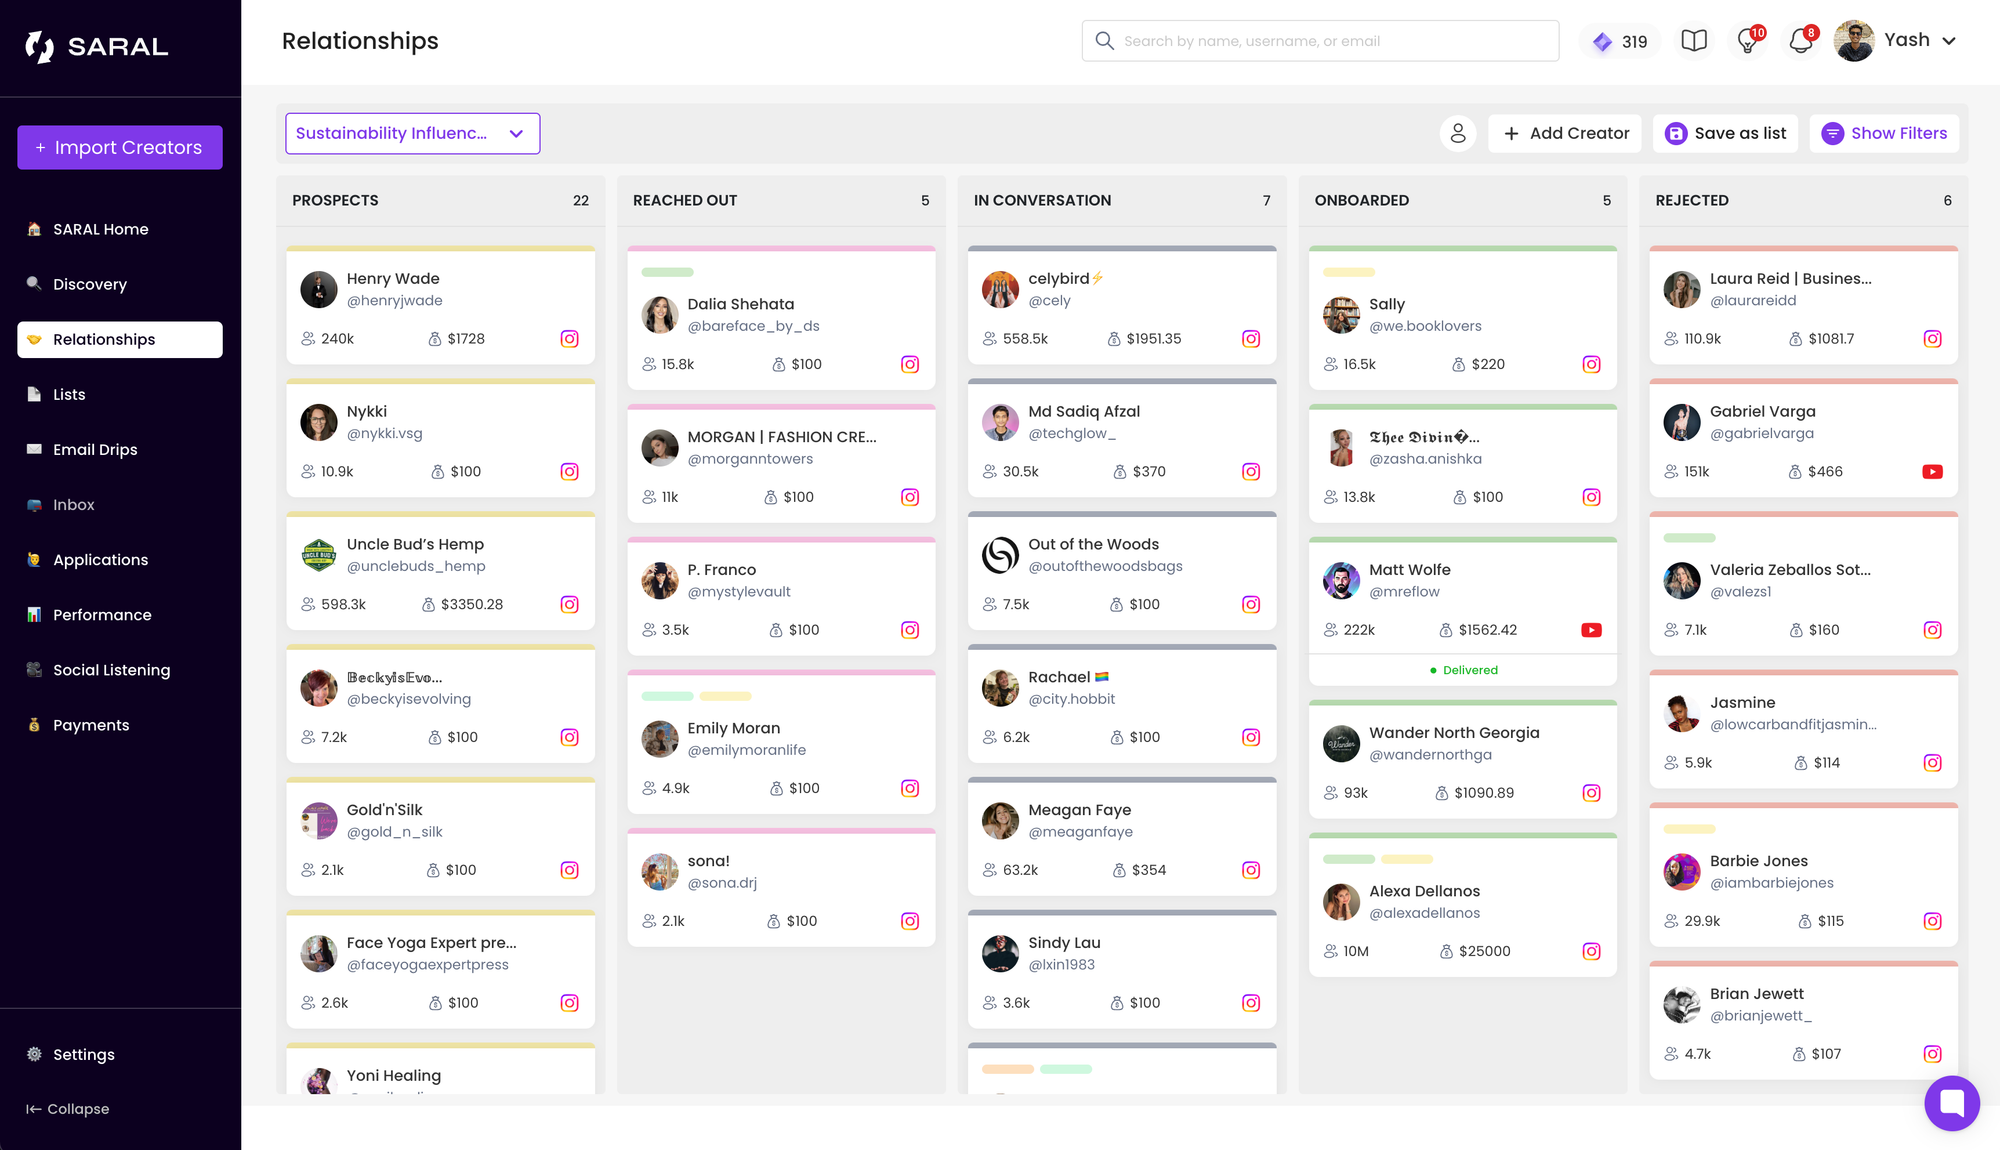Open Uncle Bud's Hemp creator card

coord(441,573)
